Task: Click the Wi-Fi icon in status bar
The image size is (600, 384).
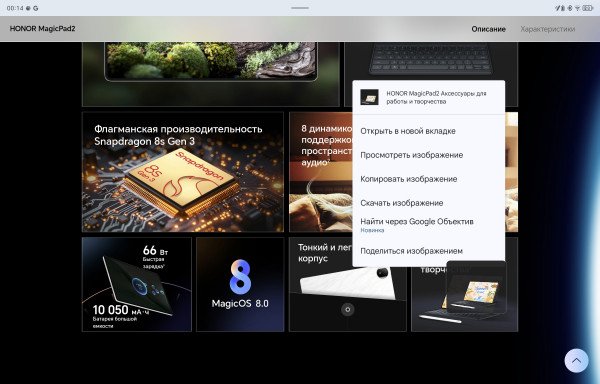Action: tap(577, 8)
